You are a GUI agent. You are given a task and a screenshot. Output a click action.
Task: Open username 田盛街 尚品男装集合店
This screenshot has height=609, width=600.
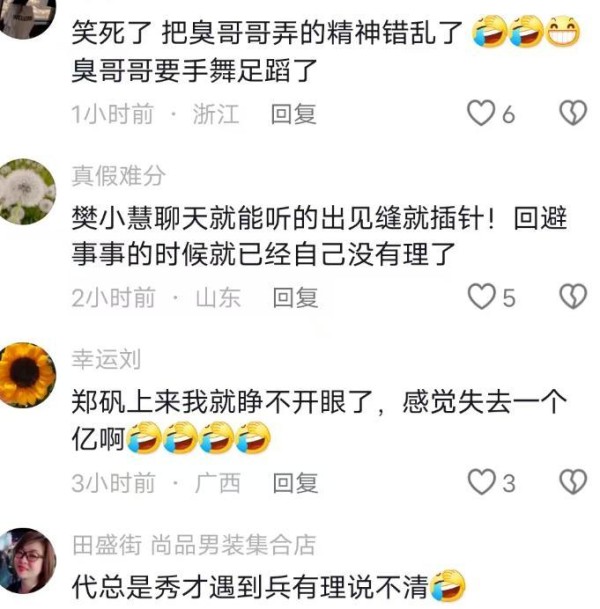click(194, 545)
